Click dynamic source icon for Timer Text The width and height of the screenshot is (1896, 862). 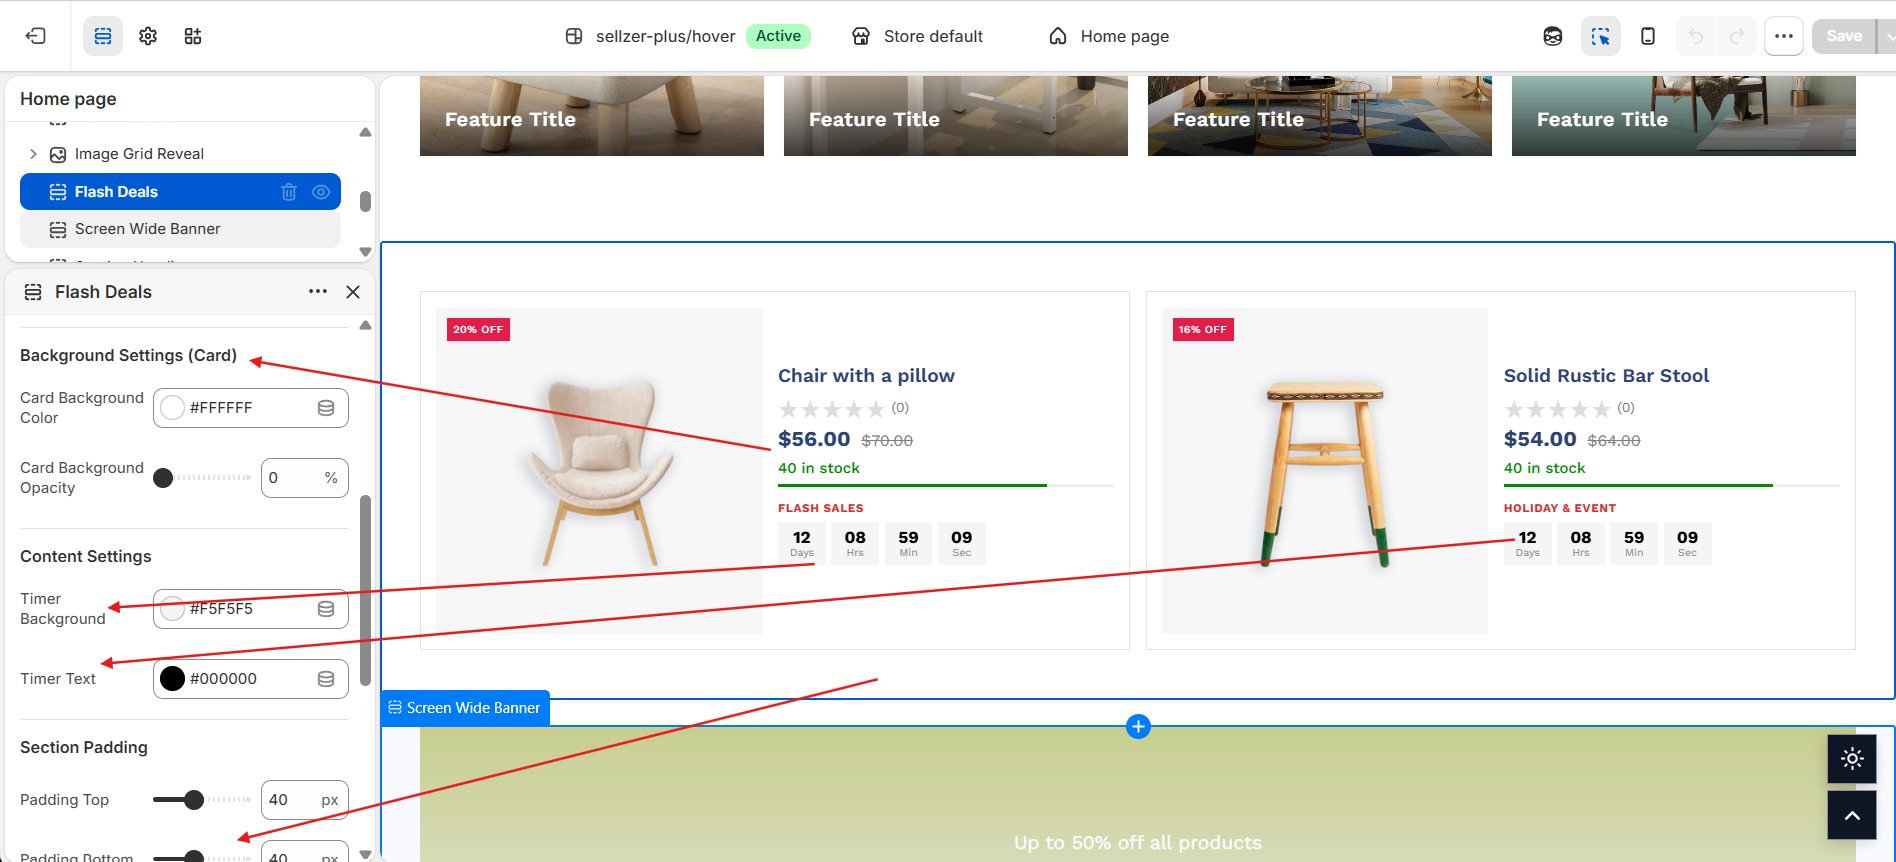click(326, 679)
